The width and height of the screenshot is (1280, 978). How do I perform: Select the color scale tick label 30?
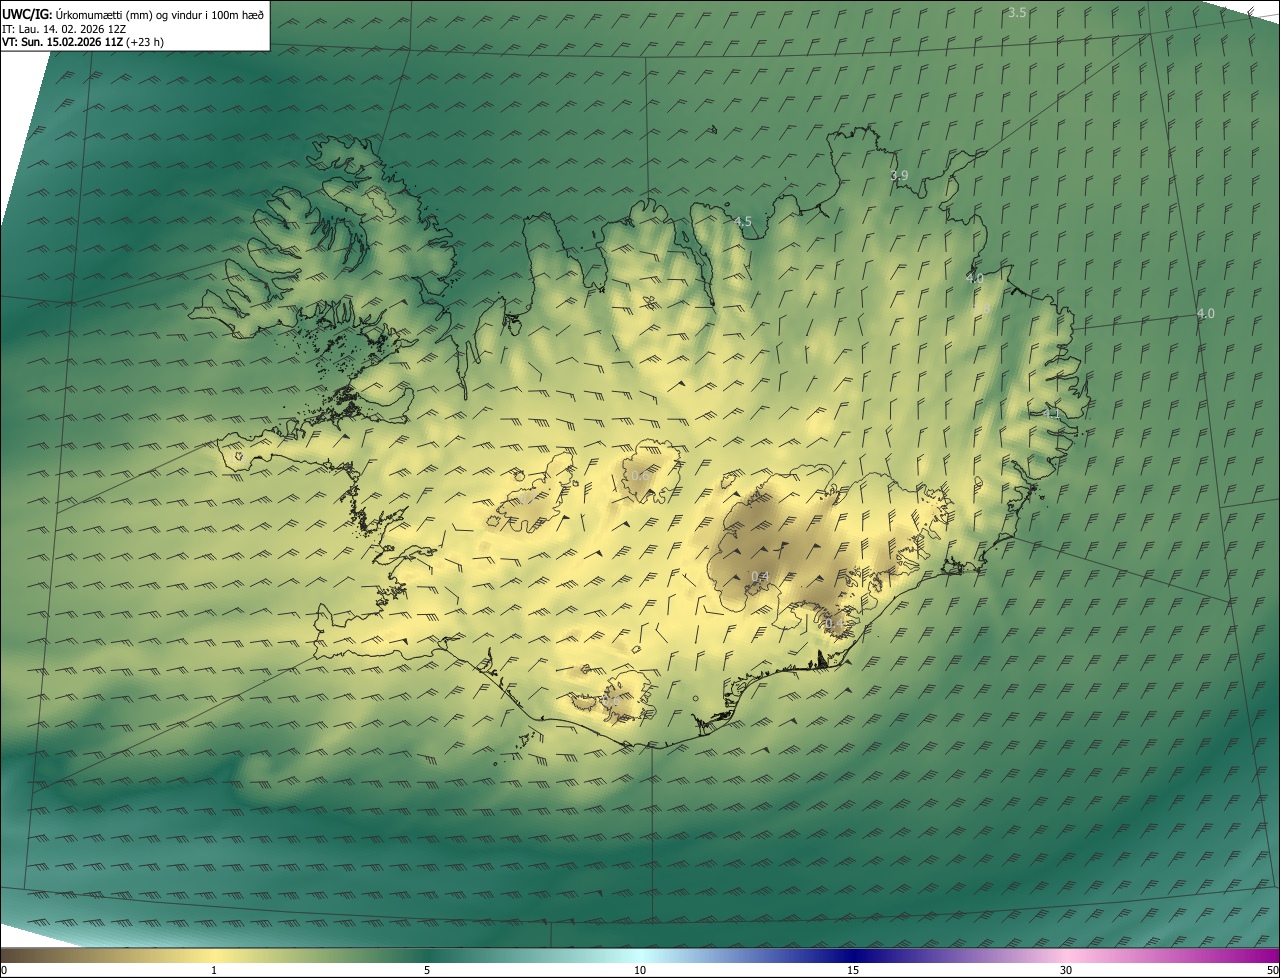click(1066, 970)
